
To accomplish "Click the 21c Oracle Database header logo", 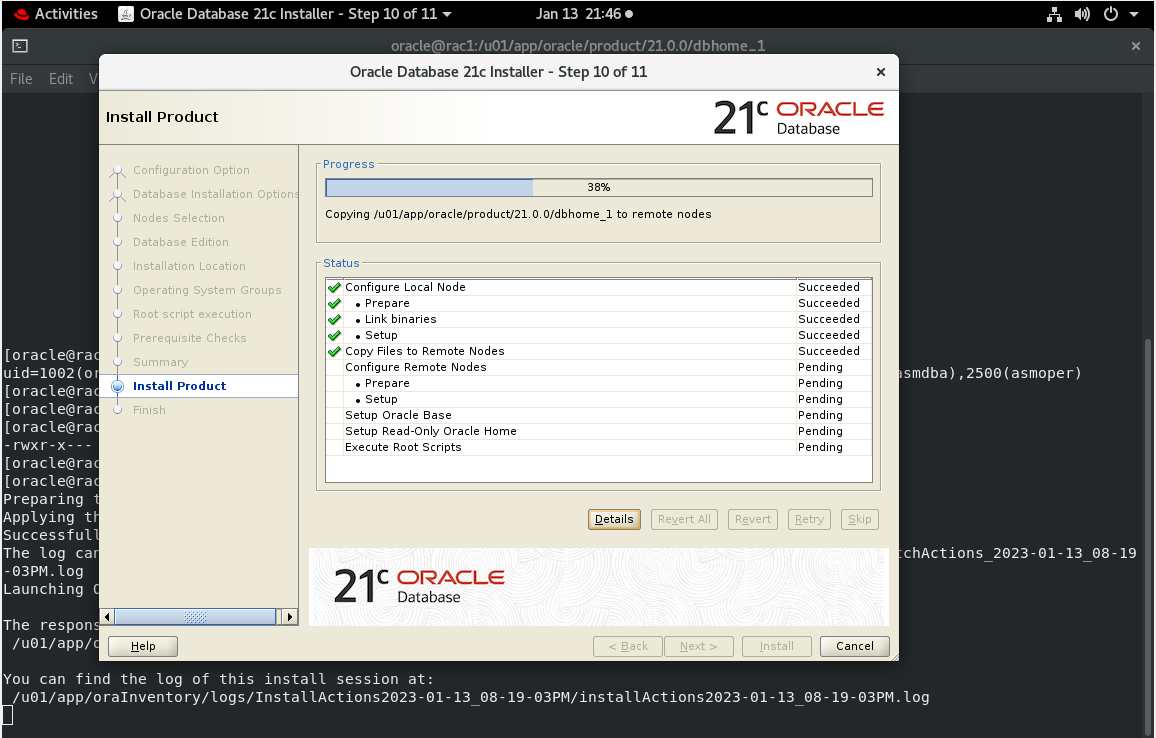I will 798,117.
